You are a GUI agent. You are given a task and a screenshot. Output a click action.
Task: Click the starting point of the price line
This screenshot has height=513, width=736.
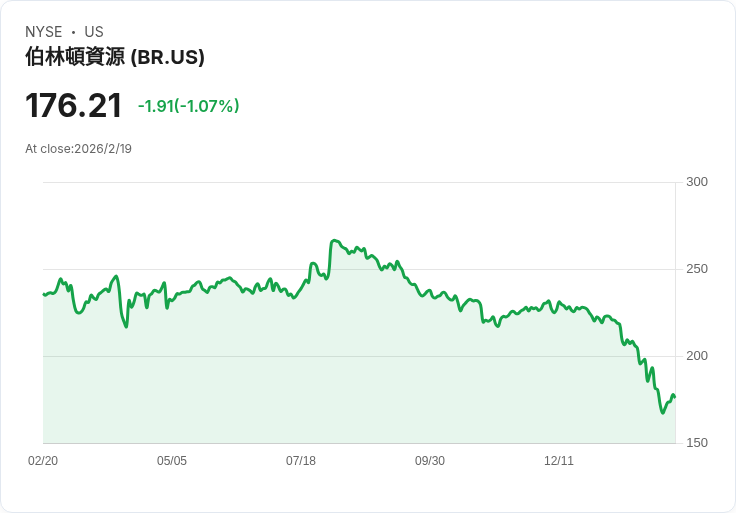click(44, 294)
